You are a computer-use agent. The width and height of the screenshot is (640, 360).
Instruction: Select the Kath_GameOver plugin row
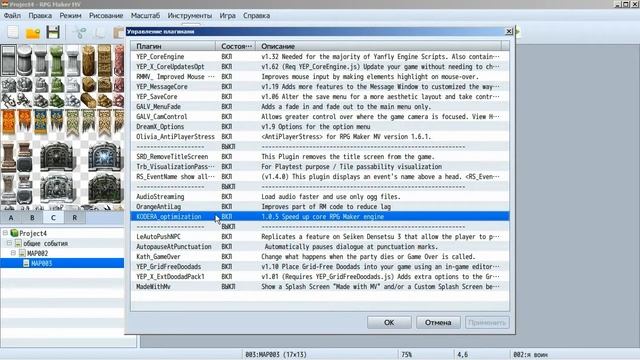point(320,256)
